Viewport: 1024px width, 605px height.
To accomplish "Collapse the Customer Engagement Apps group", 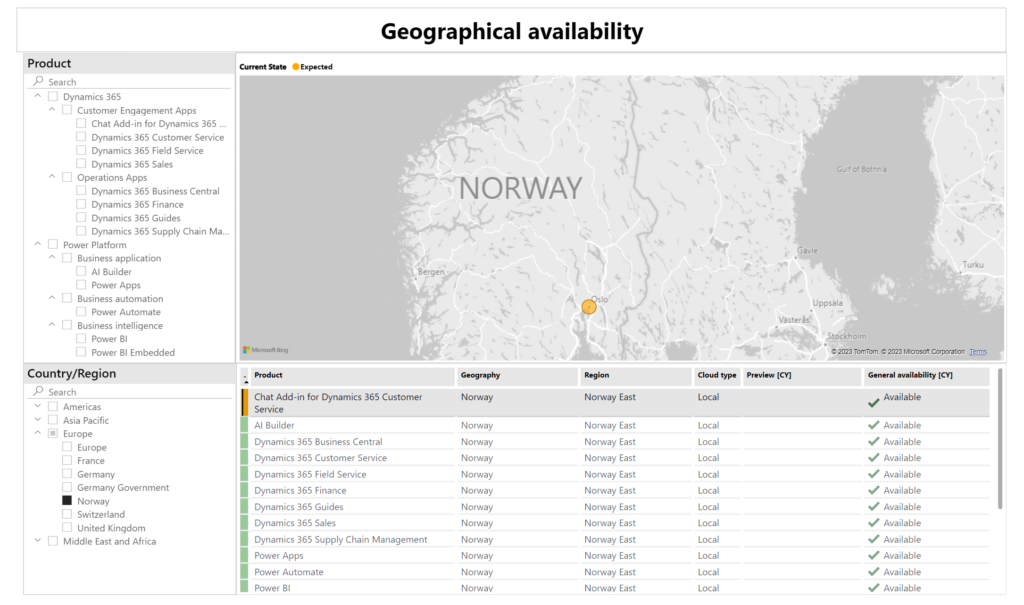I will point(52,110).
